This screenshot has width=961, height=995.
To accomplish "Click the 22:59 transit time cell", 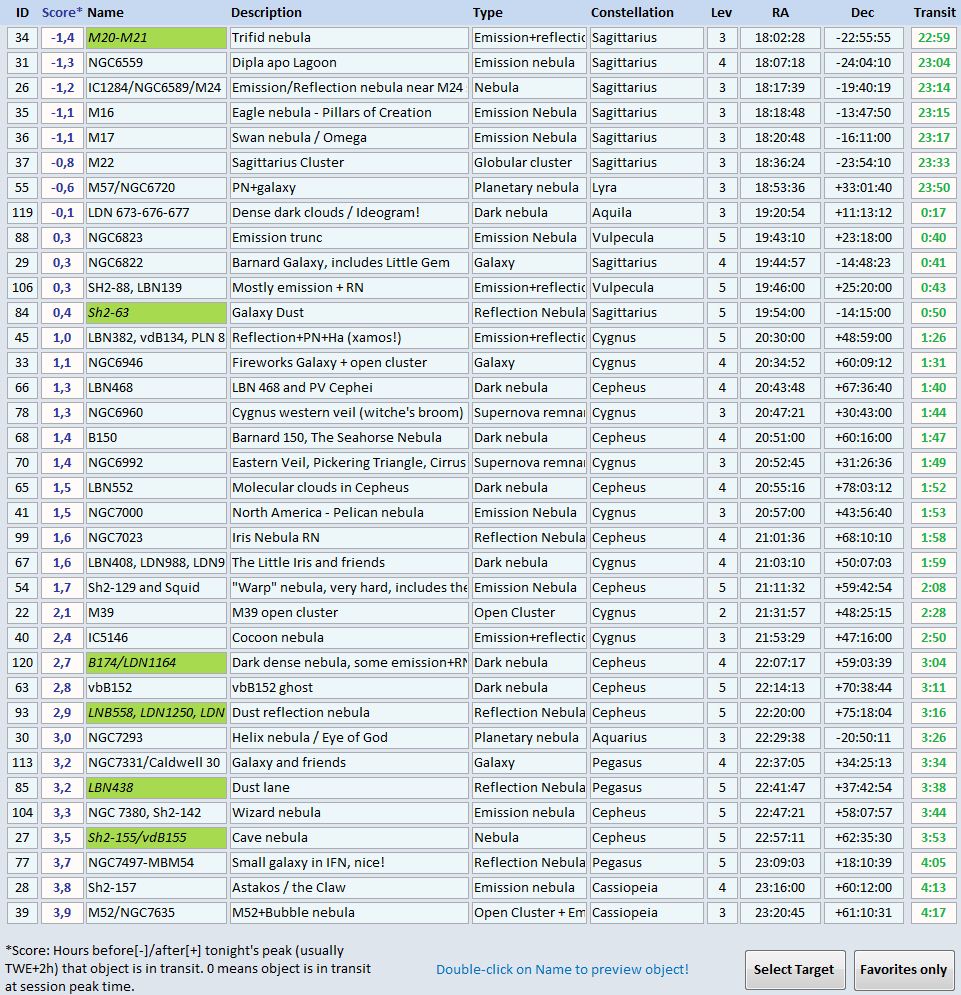I will point(934,38).
